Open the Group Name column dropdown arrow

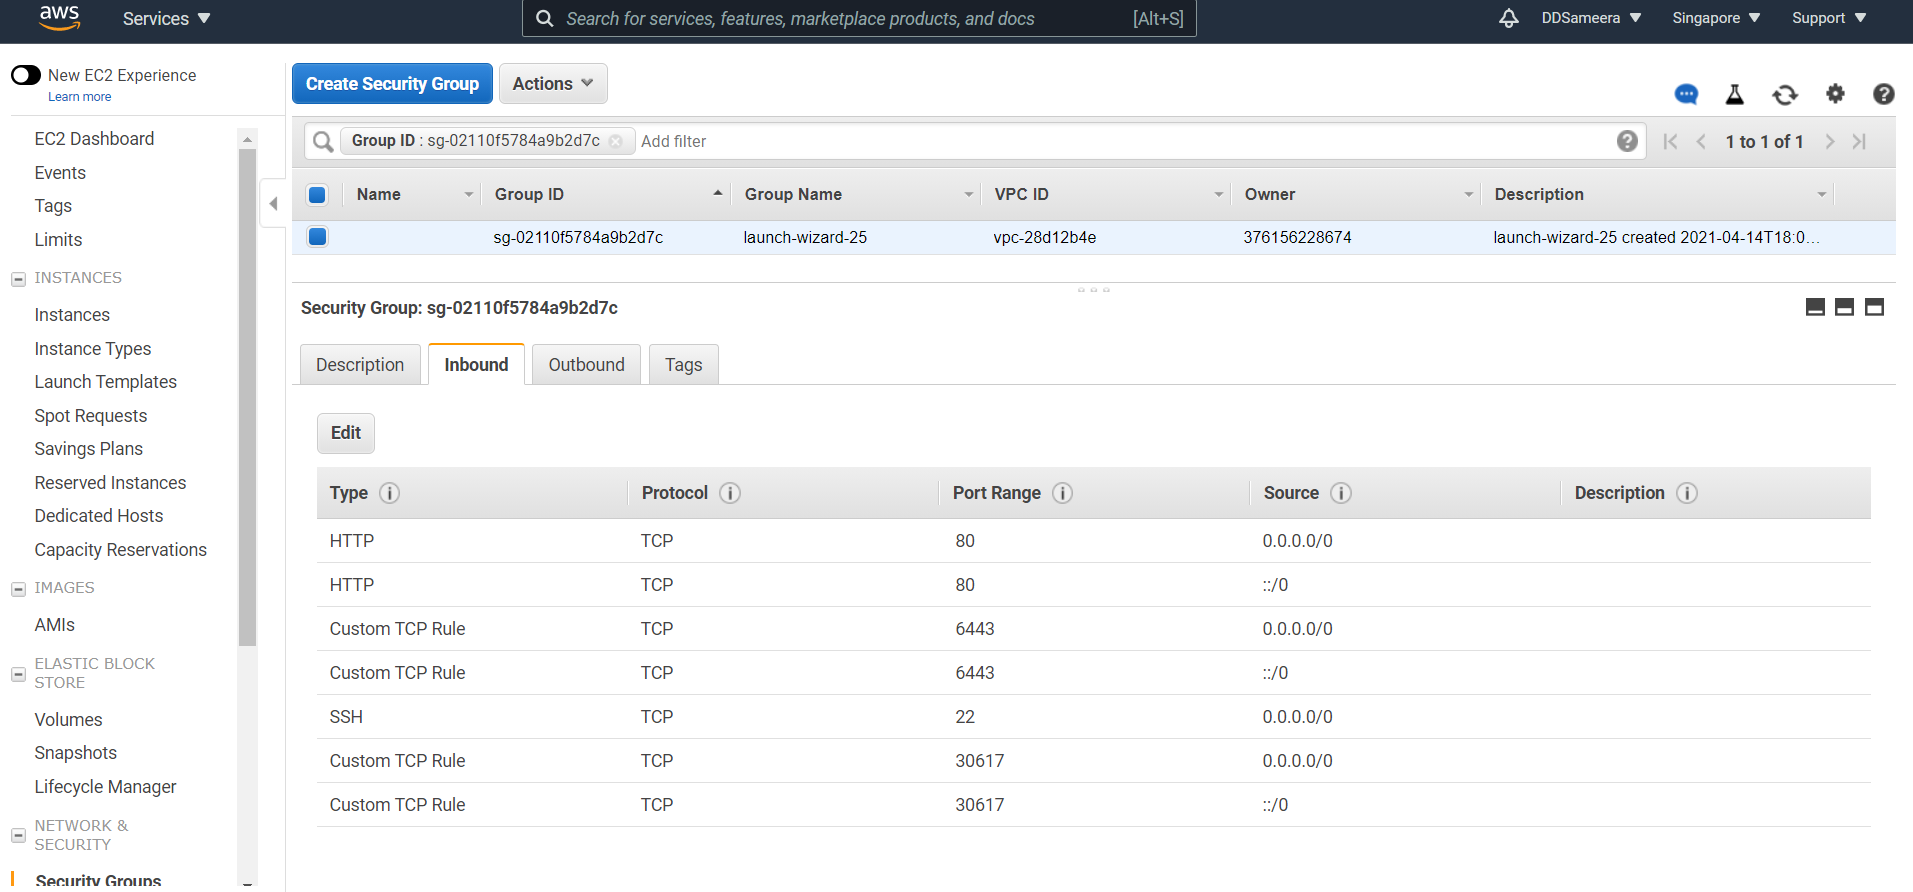[x=968, y=195]
